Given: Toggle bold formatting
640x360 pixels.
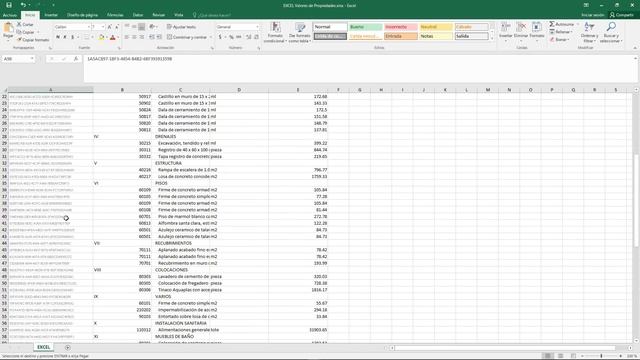Looking at the screenshot, I should pyautogui.click(x=58, y=37).
